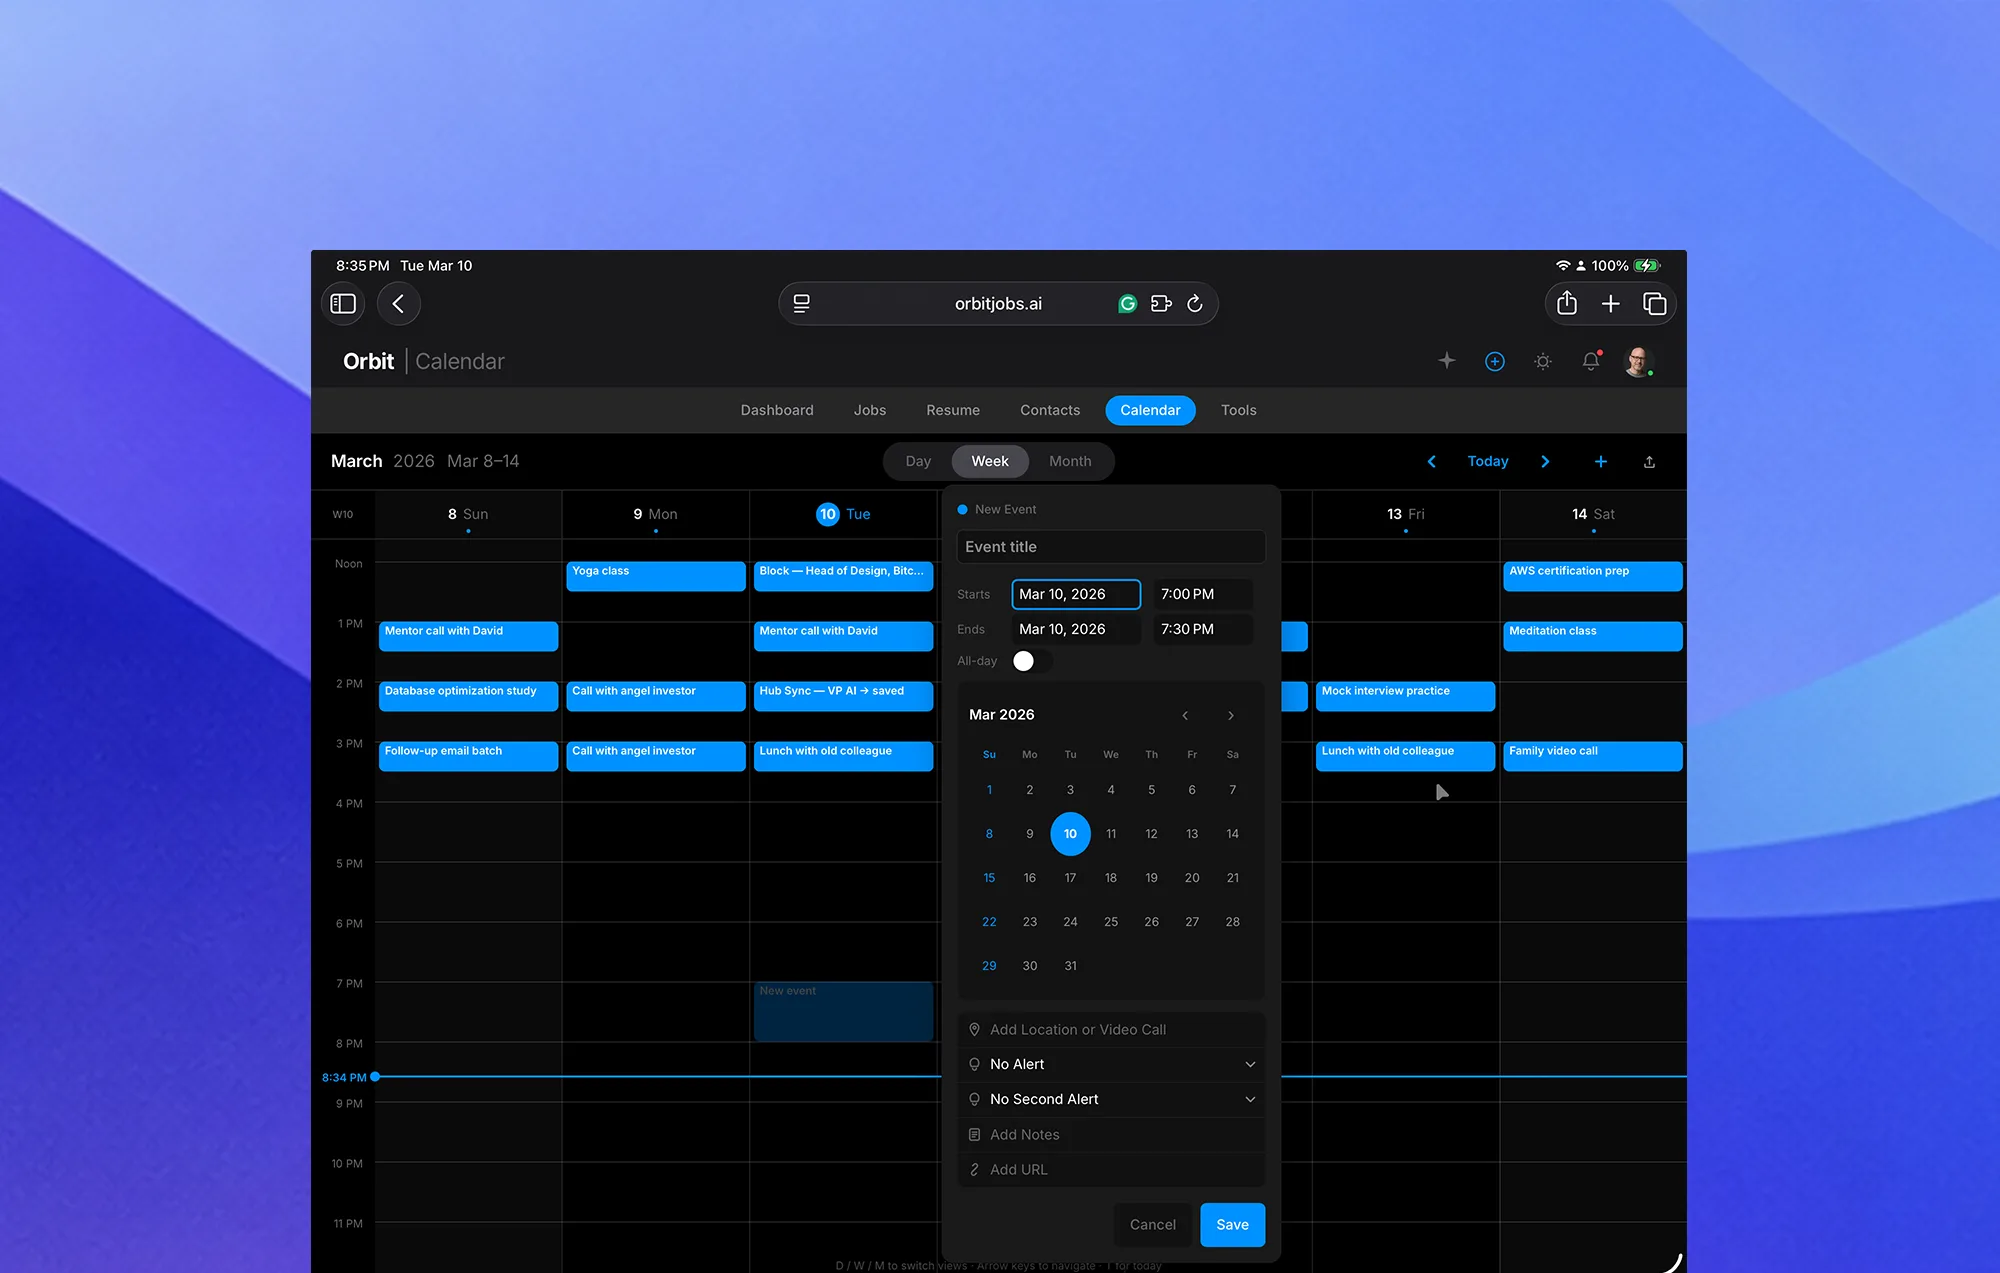Open the No Alert dropdown

(x=1110, y=1064)
